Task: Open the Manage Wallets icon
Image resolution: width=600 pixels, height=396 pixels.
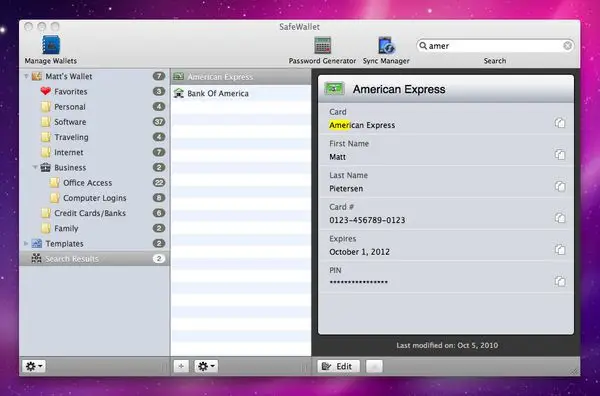Action: coord(51,45)
